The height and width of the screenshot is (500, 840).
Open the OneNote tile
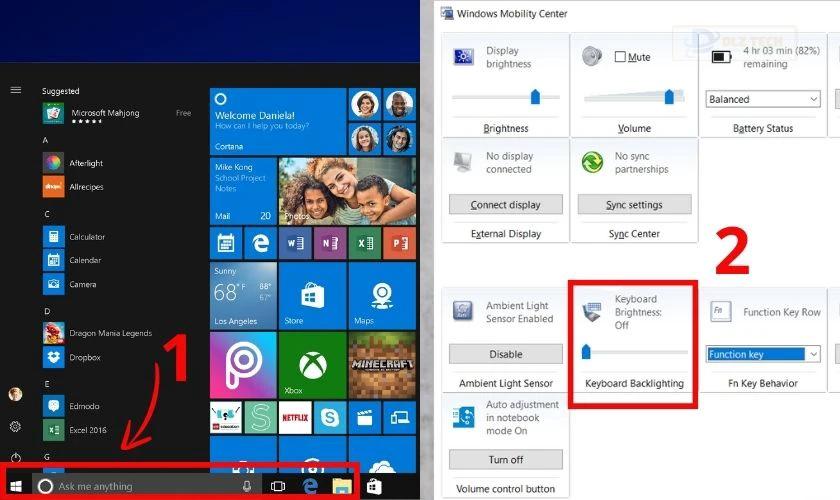tap(330, 243)
